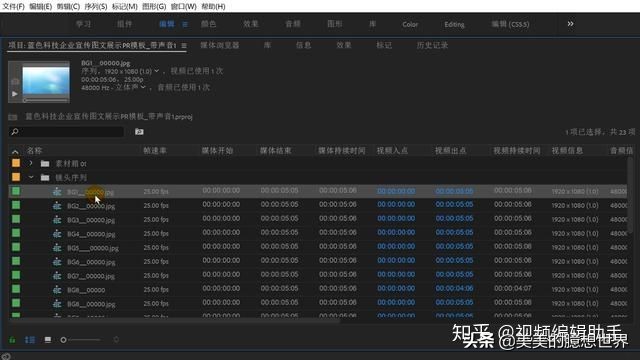Open the 信息 panel tab
640x360 pixels.
[x=303, y=45]
